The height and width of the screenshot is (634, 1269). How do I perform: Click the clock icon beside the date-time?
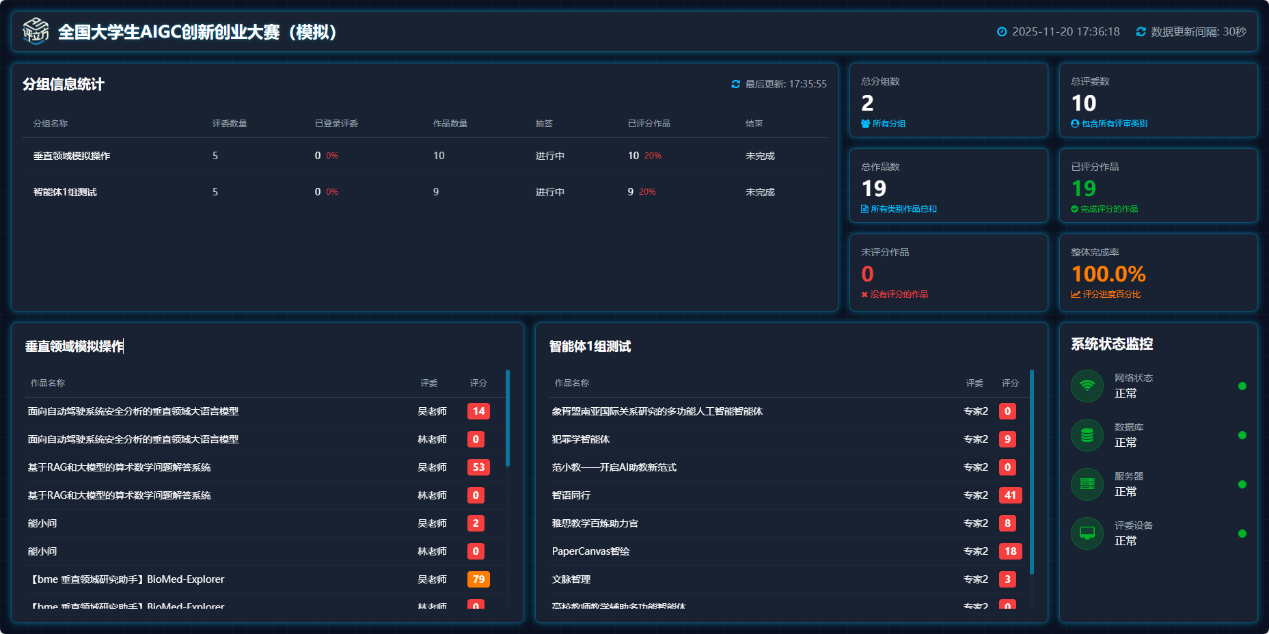(1002, 32)
